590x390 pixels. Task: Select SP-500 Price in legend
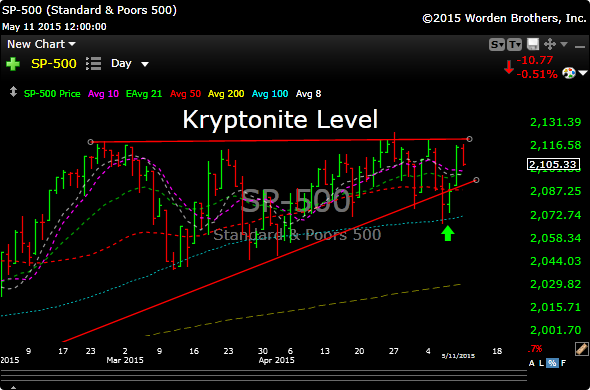click(52, 94)
